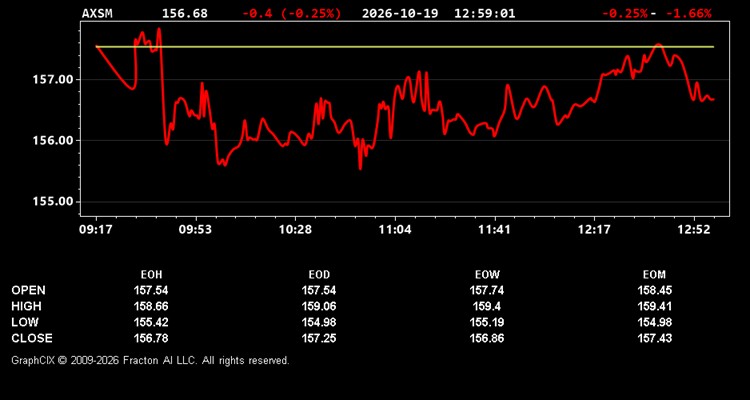Select the EOH column header
Viewport: 750px width, 400px height.
click(x=151, y=275)
